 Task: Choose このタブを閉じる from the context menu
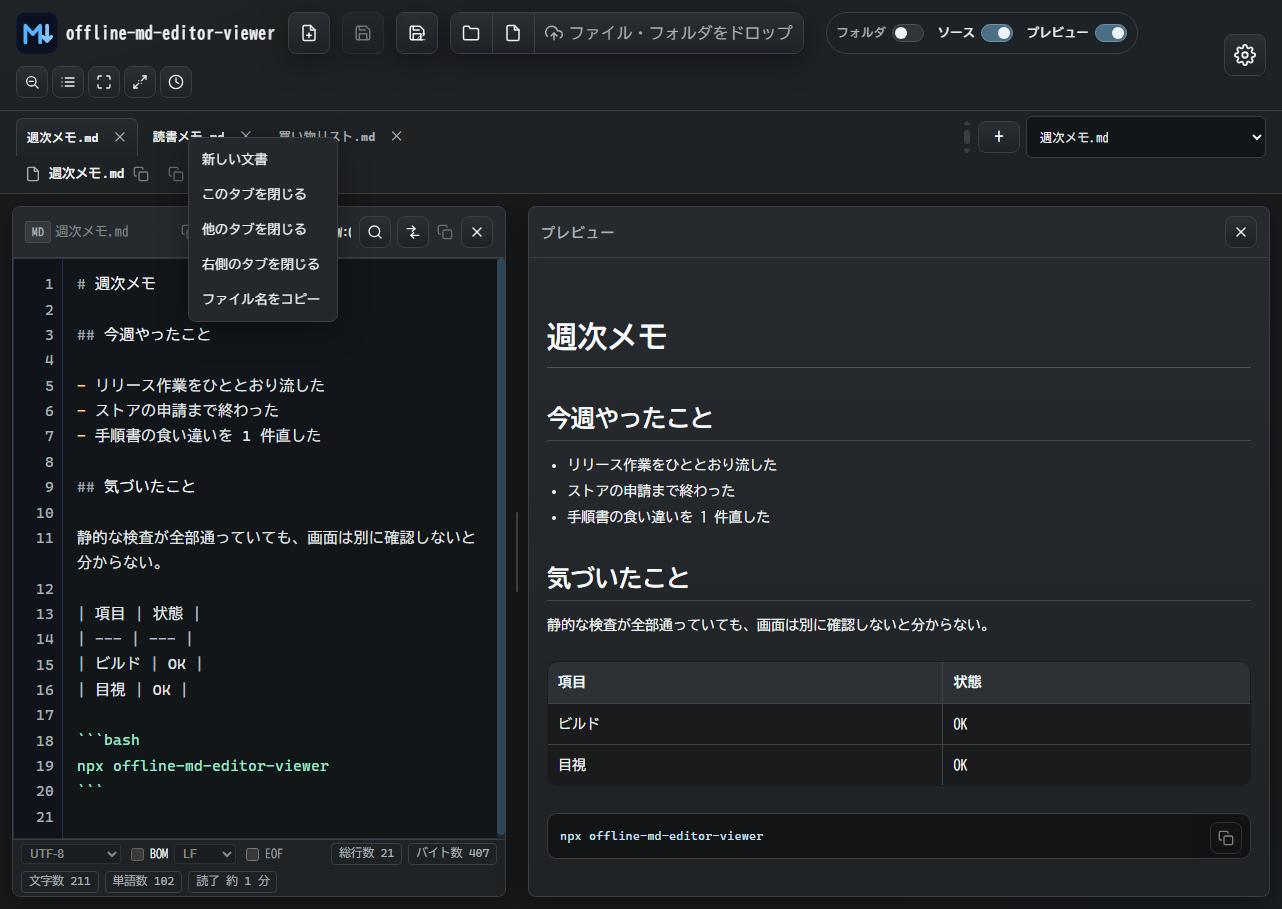[x=263, y=194]
